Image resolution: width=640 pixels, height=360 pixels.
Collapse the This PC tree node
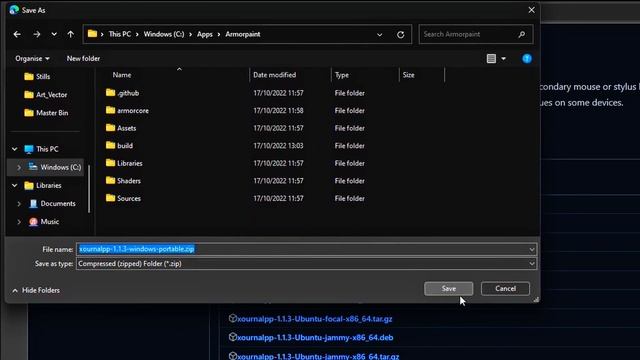(x=15, y=149)
